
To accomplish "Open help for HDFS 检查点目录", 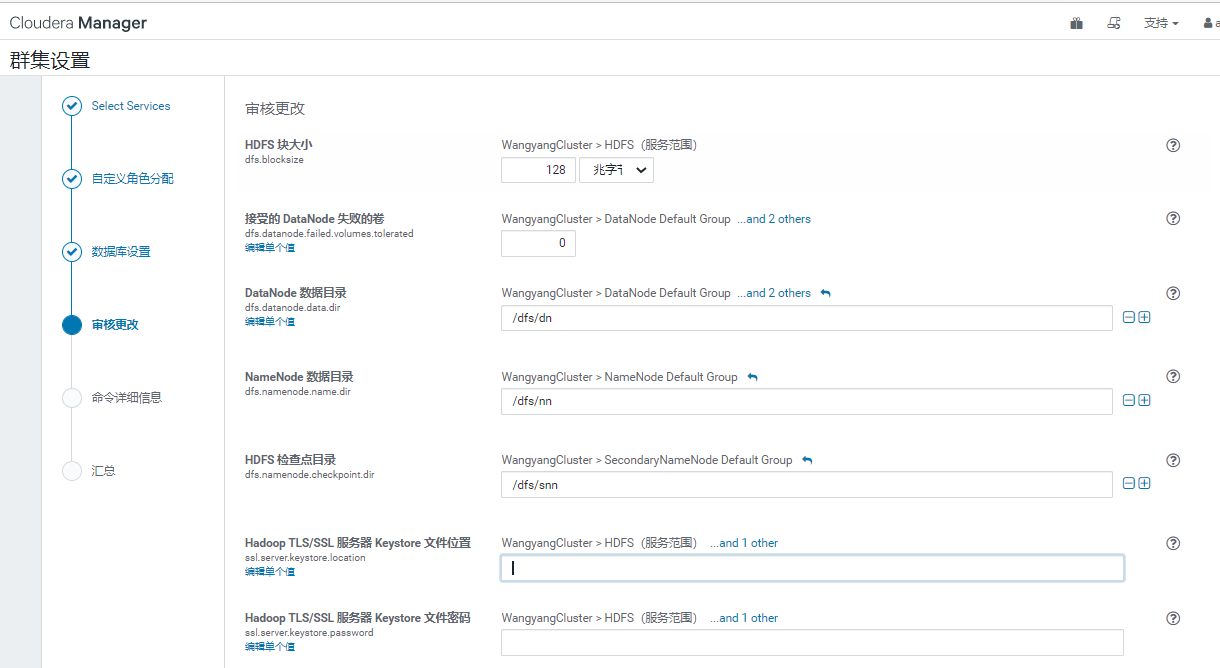I will [1174, 460].
